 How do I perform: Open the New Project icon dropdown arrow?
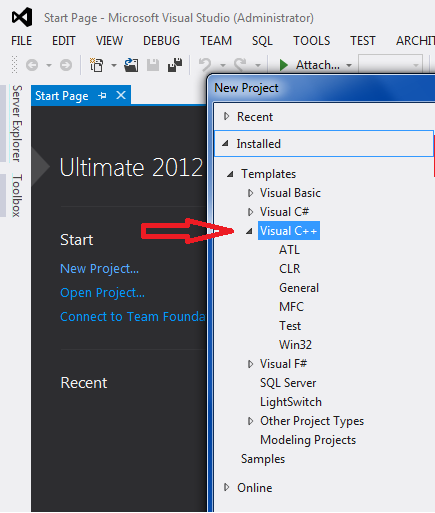[x=114, y=65]
